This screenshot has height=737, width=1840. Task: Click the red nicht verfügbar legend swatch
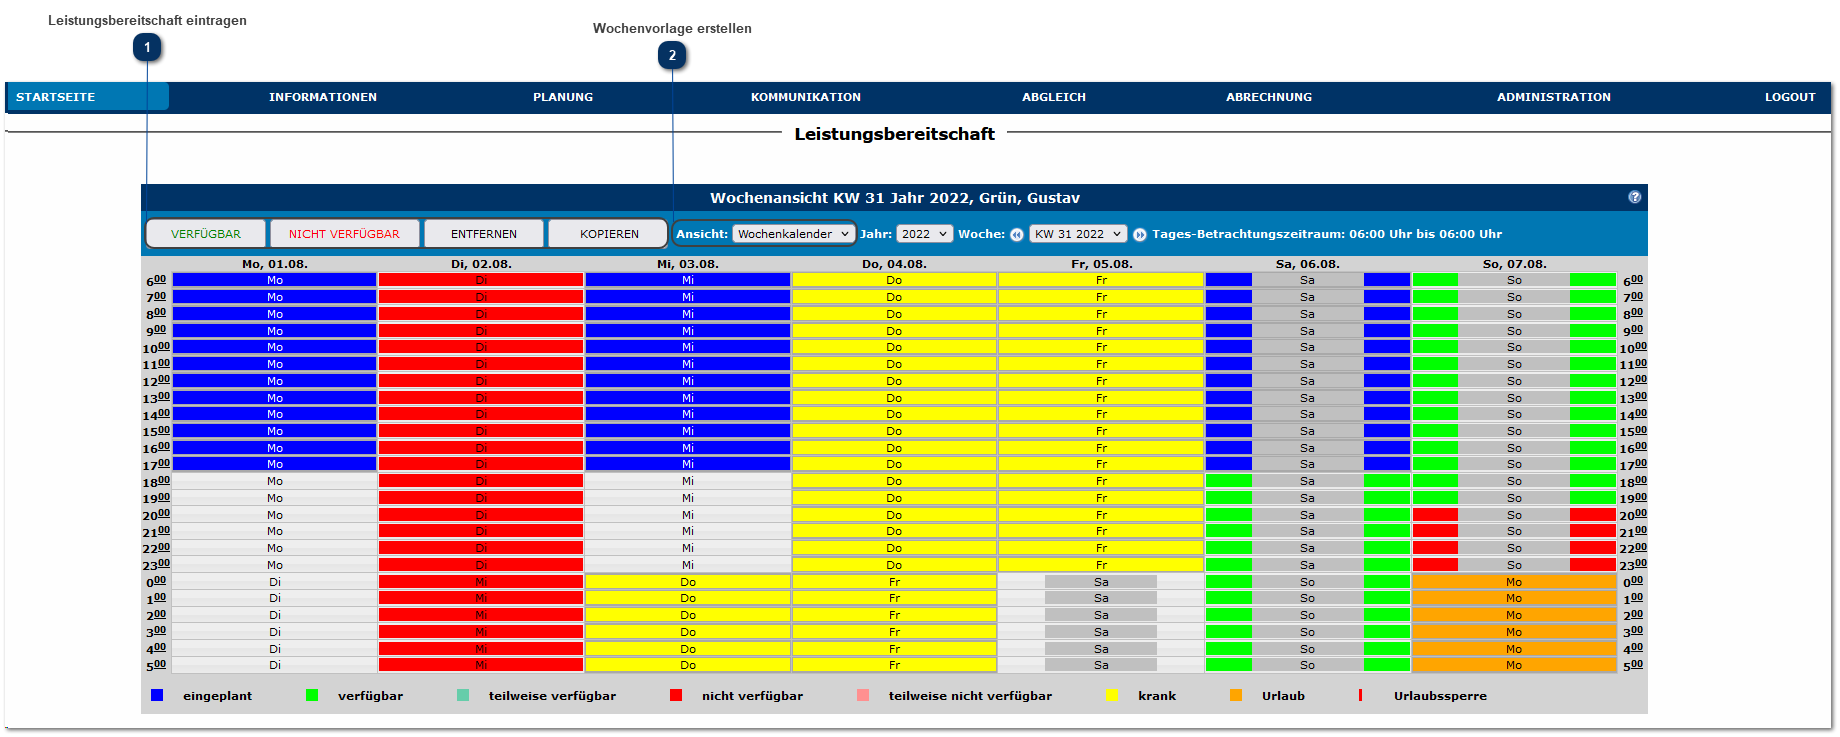click(676, 695)
